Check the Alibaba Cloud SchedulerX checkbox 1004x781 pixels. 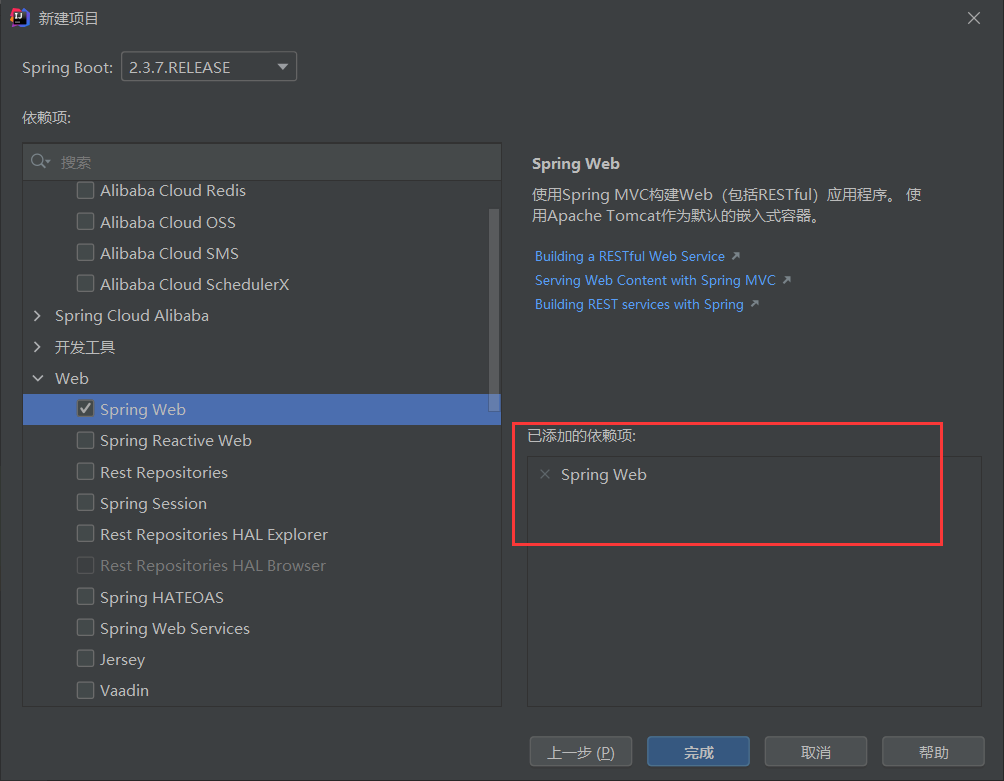pos(85,284)
